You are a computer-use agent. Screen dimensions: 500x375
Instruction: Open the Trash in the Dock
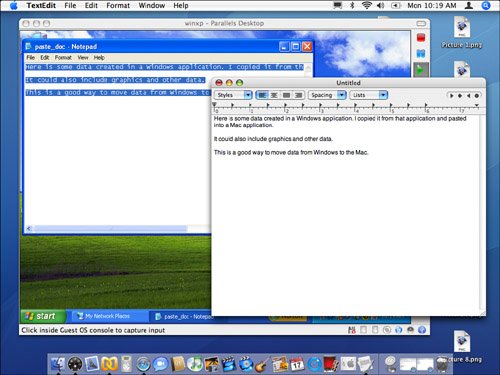pyautogui.click(x=442, y=364)
